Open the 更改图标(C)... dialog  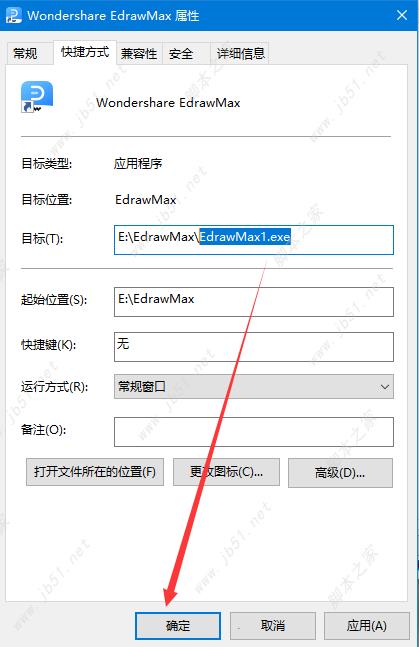(226, 472)
